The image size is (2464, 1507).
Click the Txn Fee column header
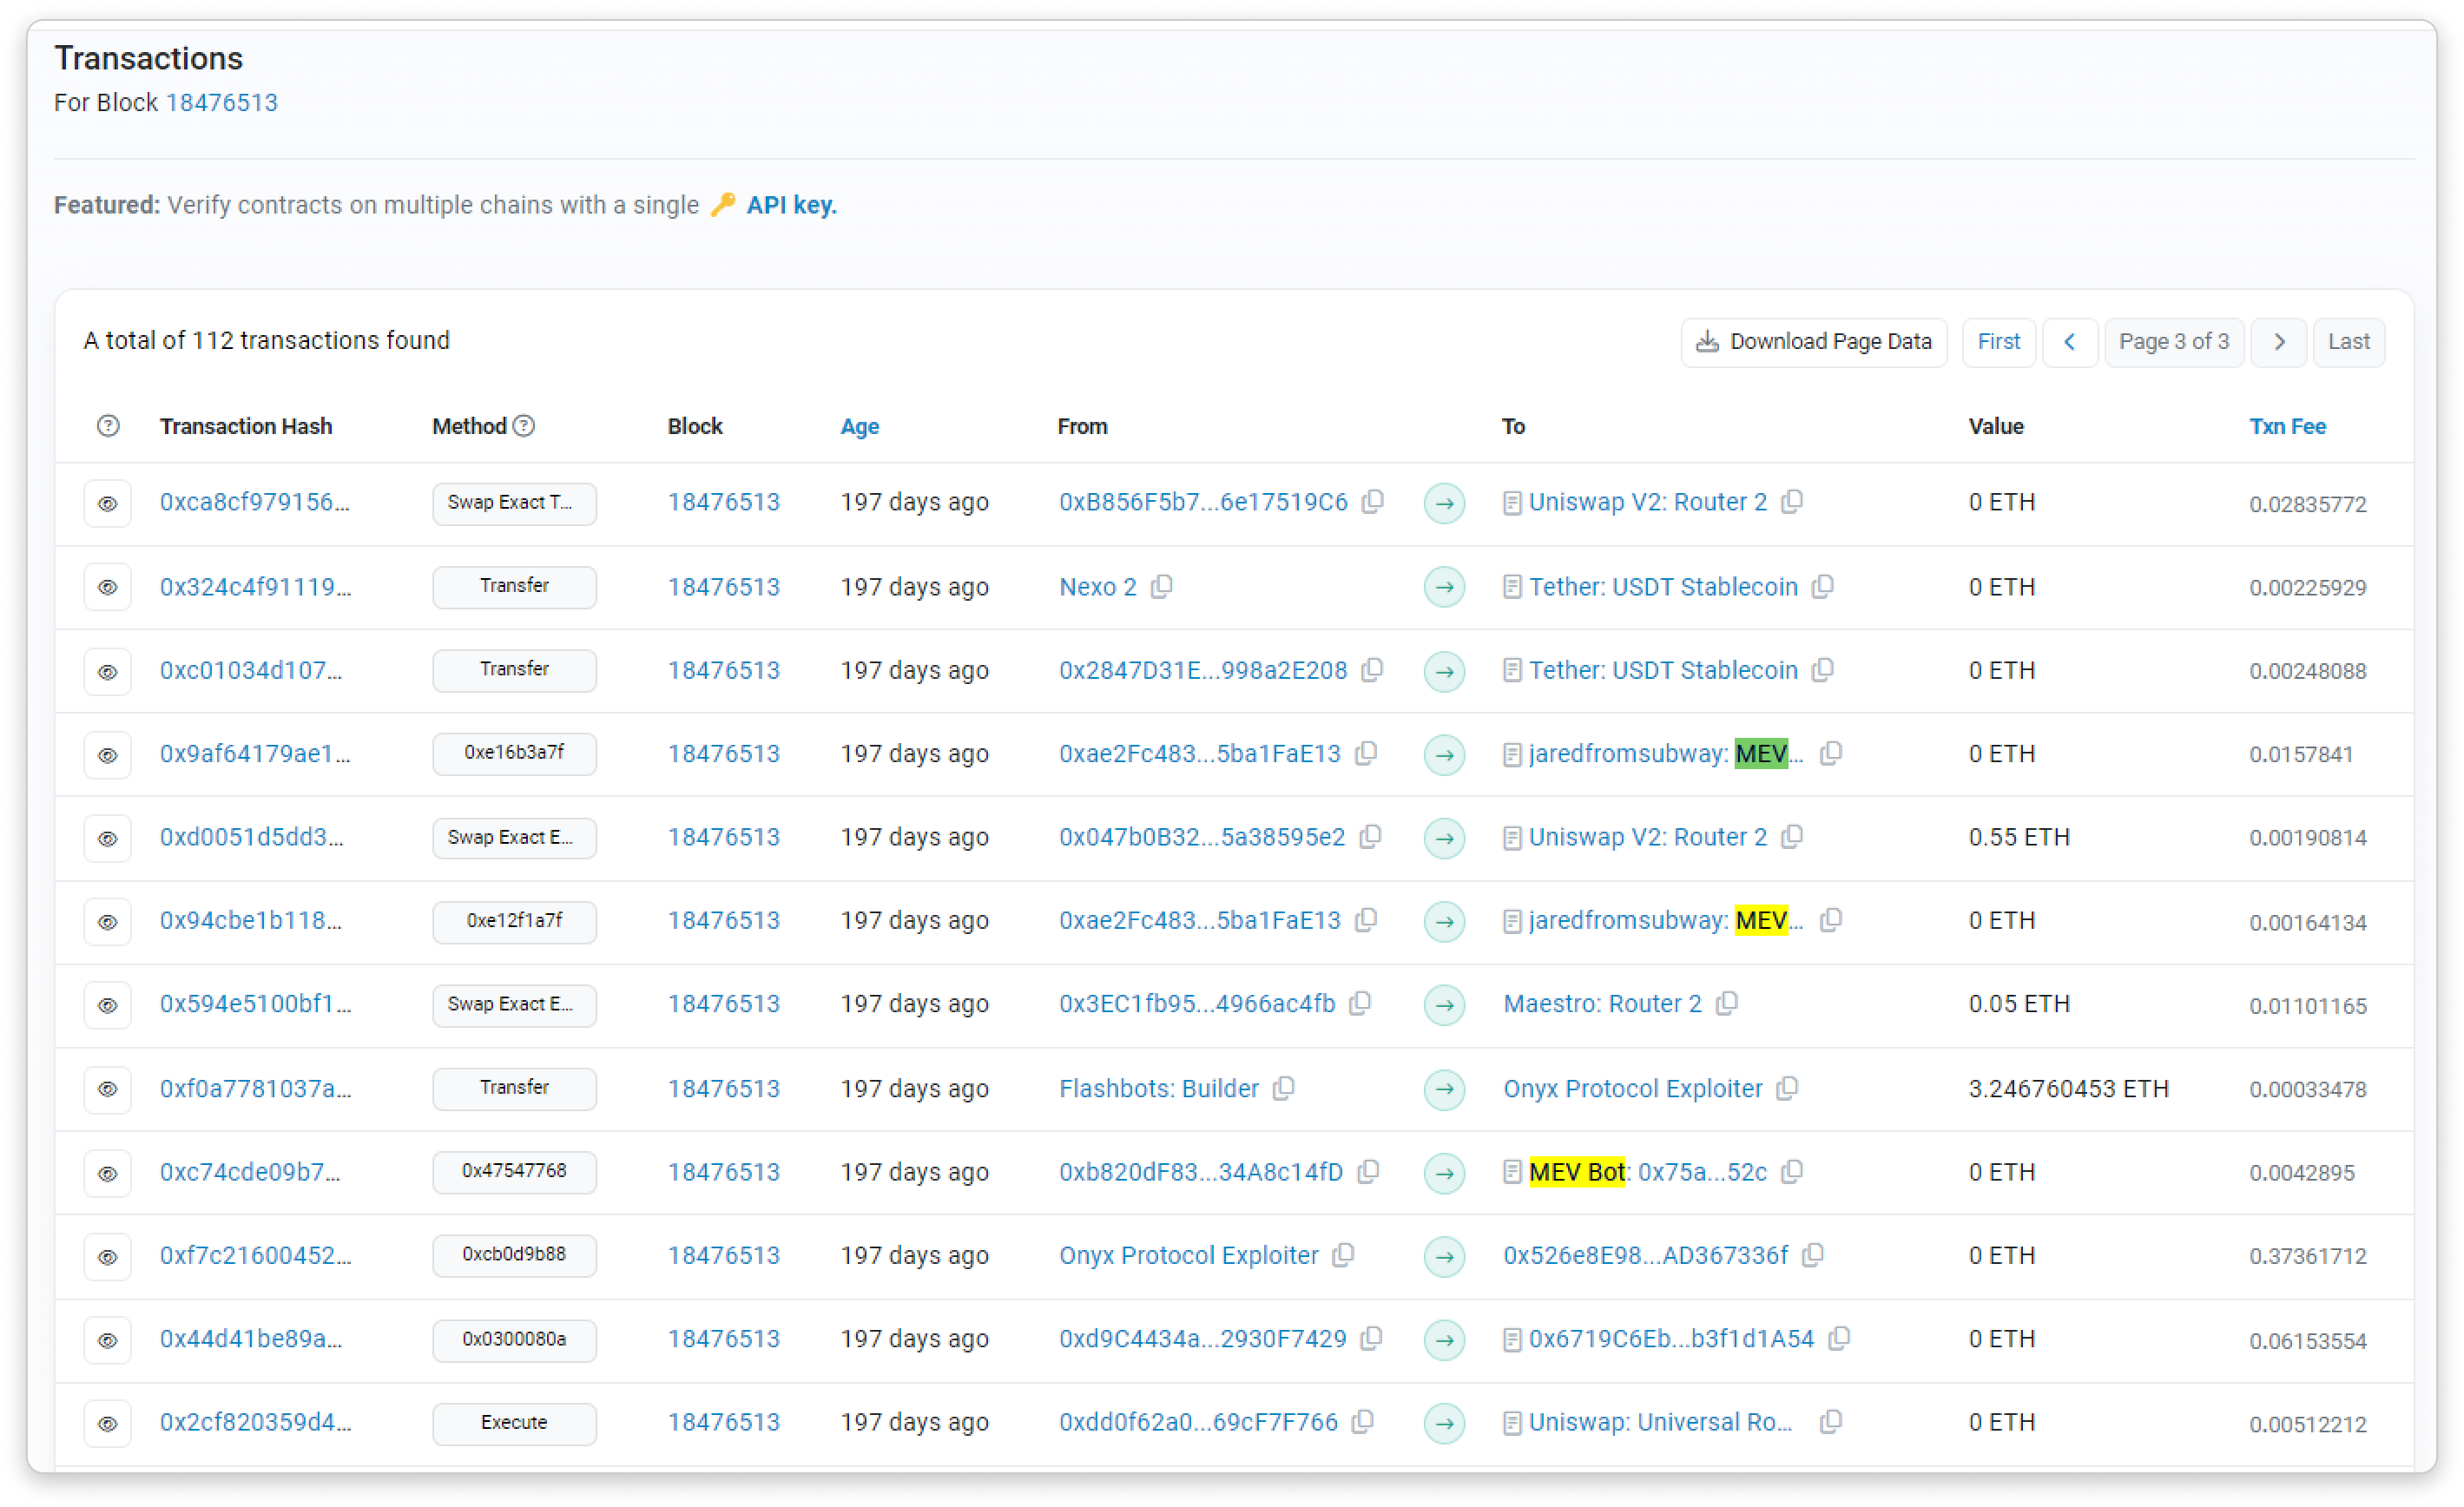tap(2287, 426)
